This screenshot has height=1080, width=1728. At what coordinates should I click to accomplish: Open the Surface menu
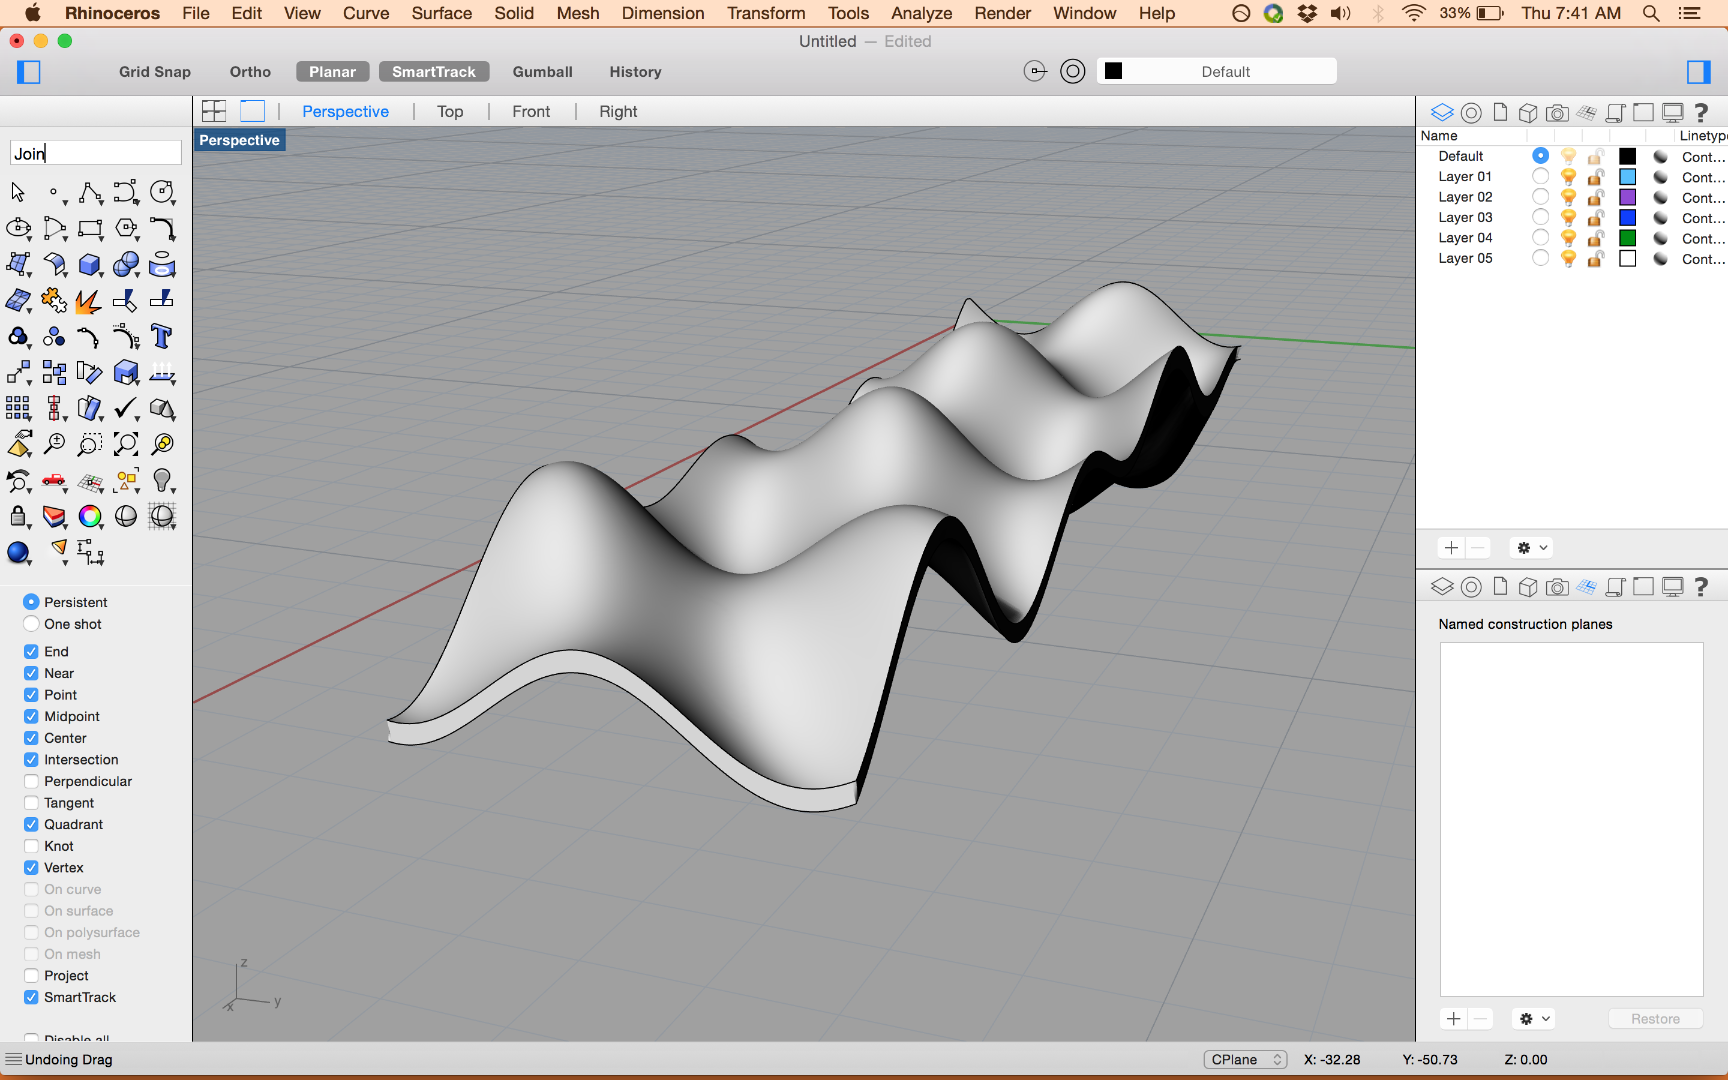[x=441, y=13]
